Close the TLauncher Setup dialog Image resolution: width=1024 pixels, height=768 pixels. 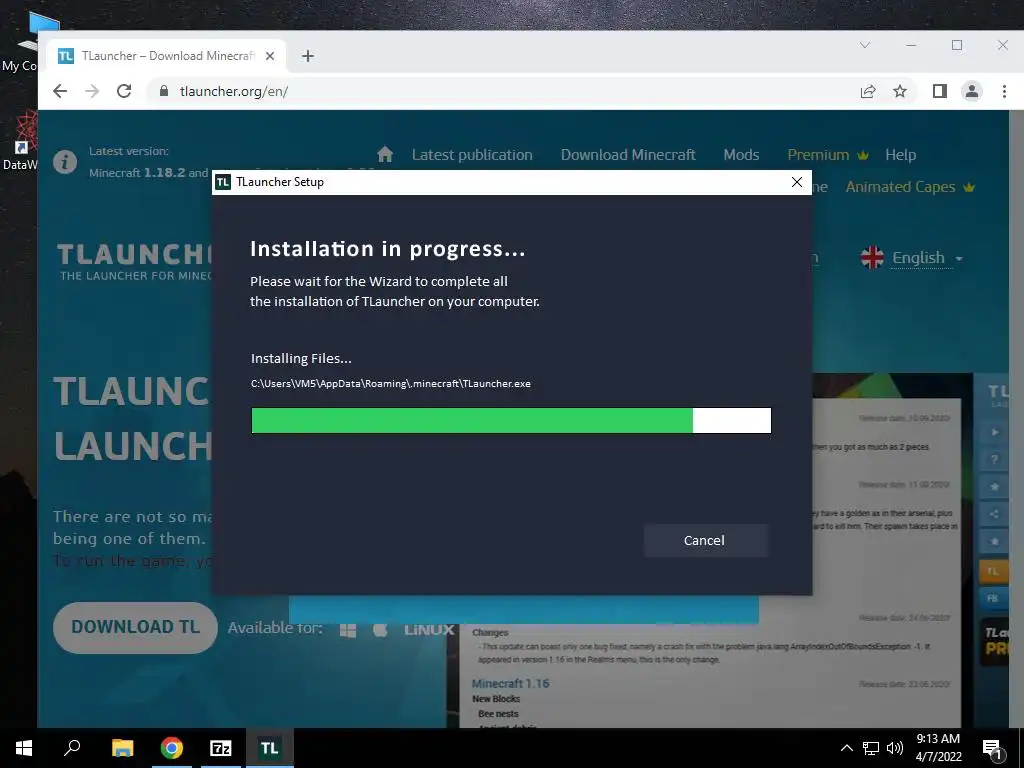click(x=797, y=182)
